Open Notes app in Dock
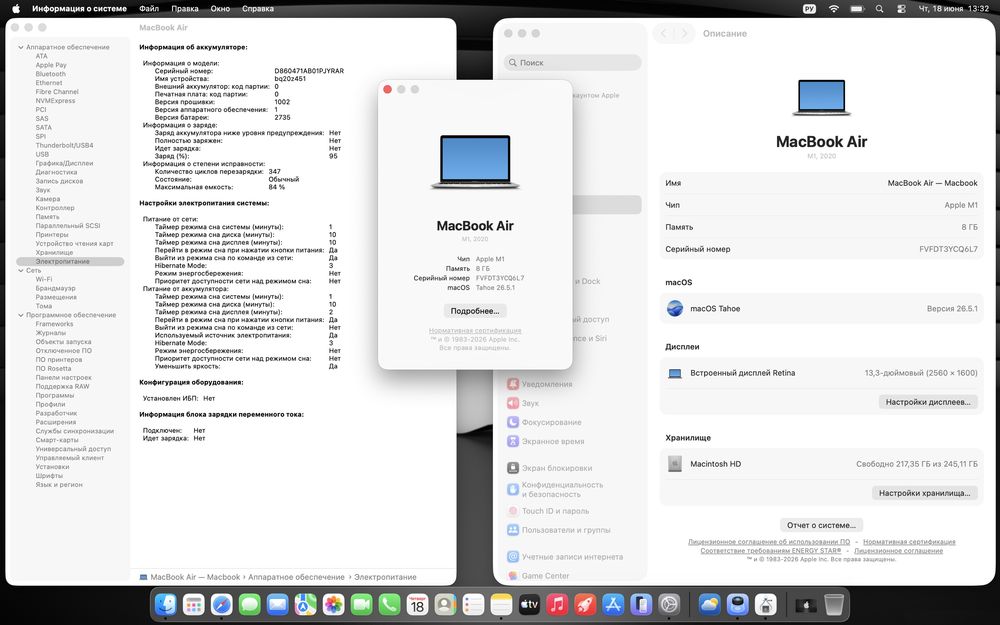Image resolution: width=1000 pixels, height=625 pixels. click(x=501, y=604)
